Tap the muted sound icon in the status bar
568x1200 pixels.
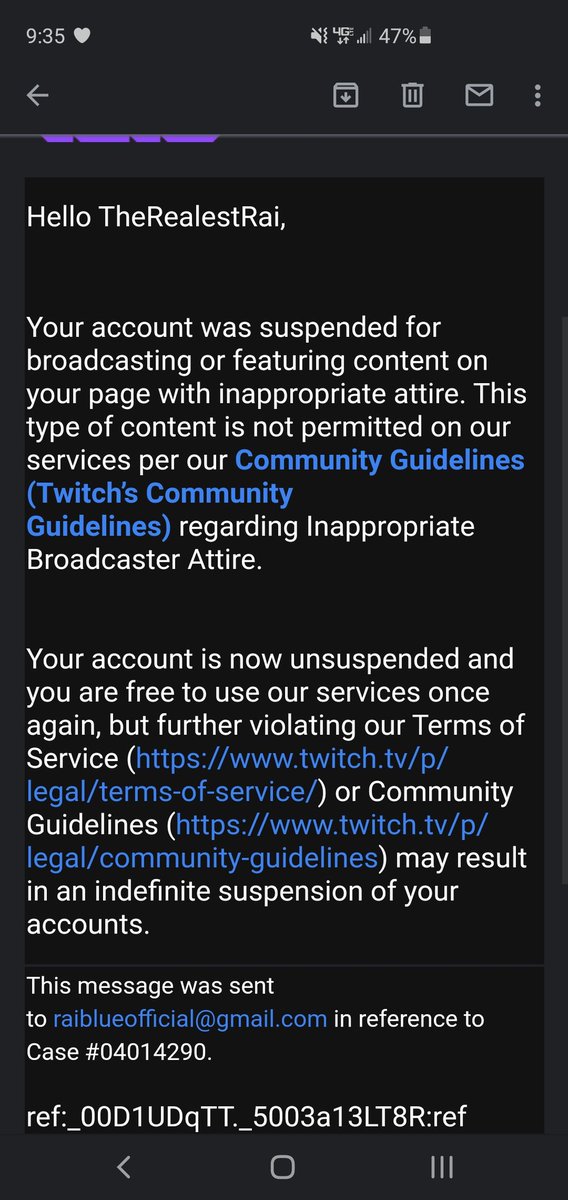pyautogui.click(x=319, y=36)
